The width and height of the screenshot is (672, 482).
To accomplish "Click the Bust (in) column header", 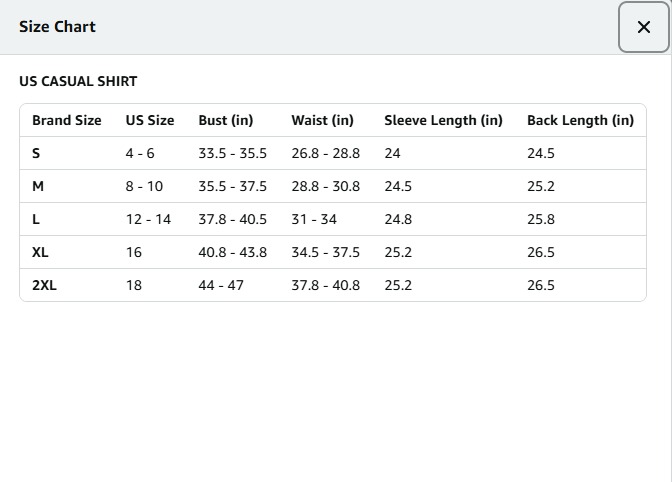I will tap(226, 120).
